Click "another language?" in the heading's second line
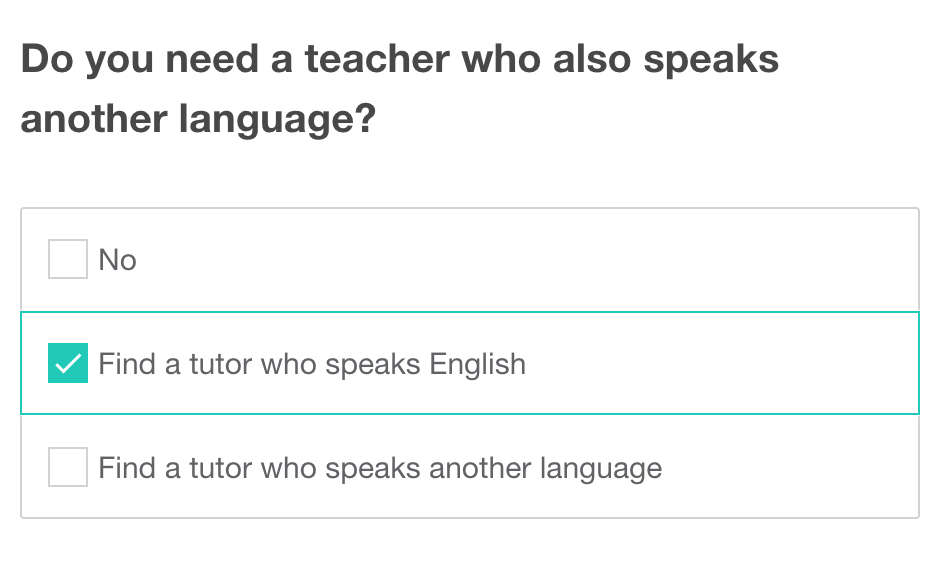940x572 pixels. (x=198, y=119)
